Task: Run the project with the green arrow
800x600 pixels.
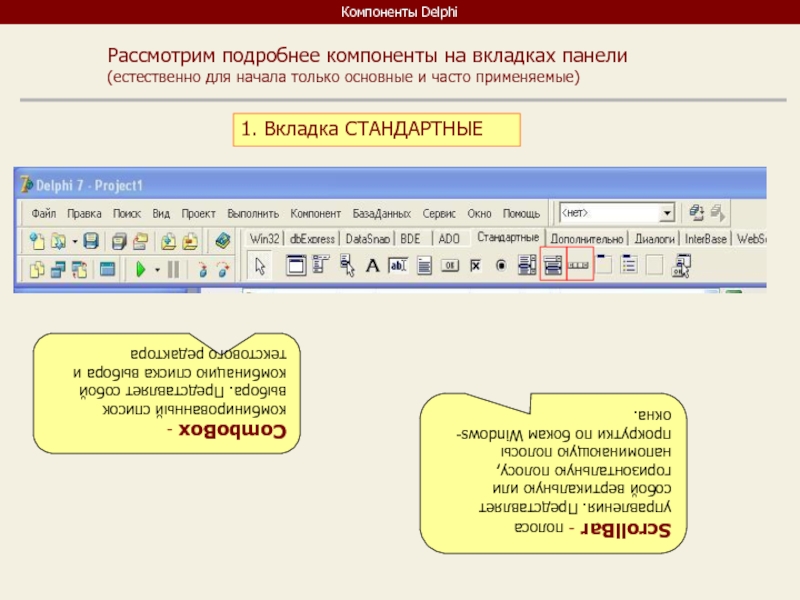Action: pos(141,269)
